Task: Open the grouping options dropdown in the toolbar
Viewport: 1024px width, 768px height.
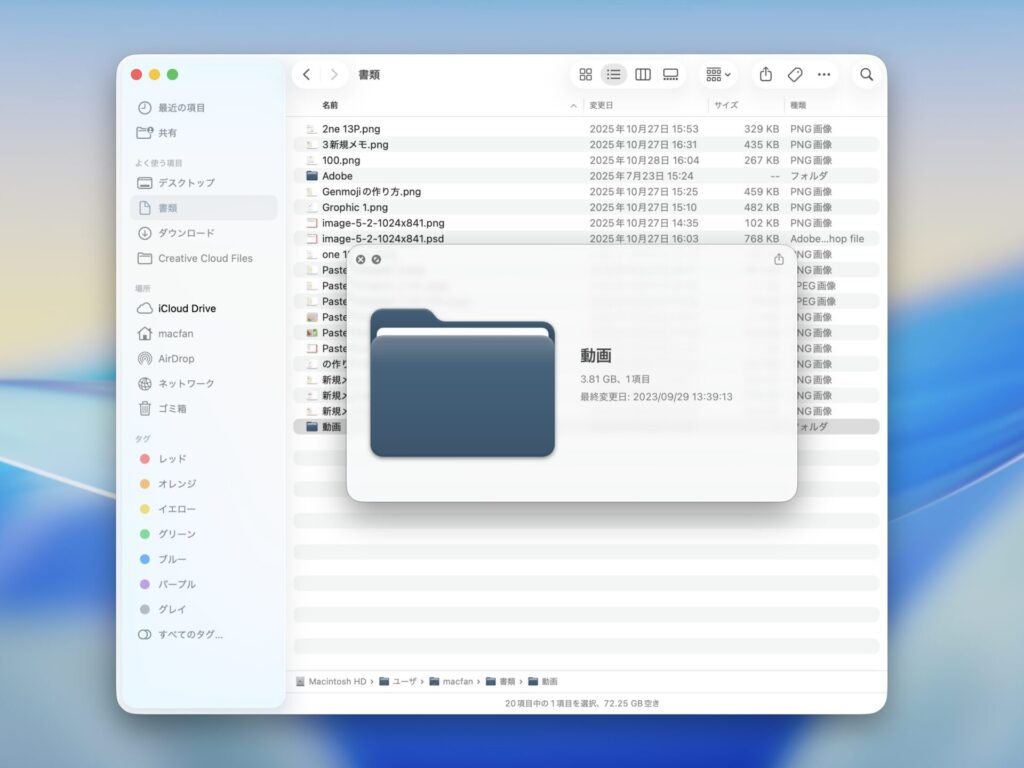Action: pyautogui.click(x=716, y=74)
